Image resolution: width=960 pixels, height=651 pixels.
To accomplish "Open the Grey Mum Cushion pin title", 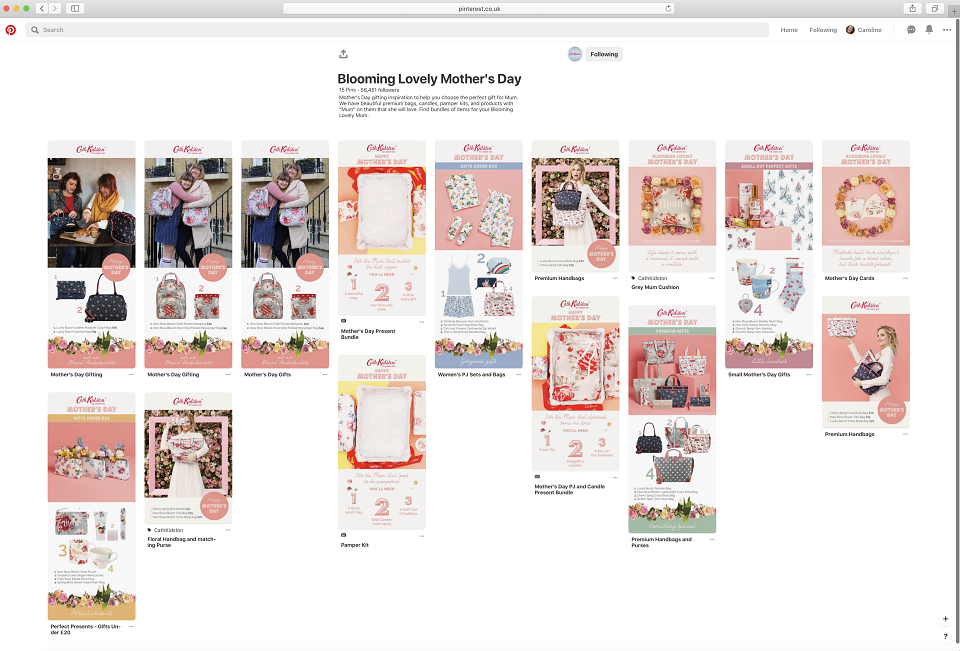I will point(655,287).
